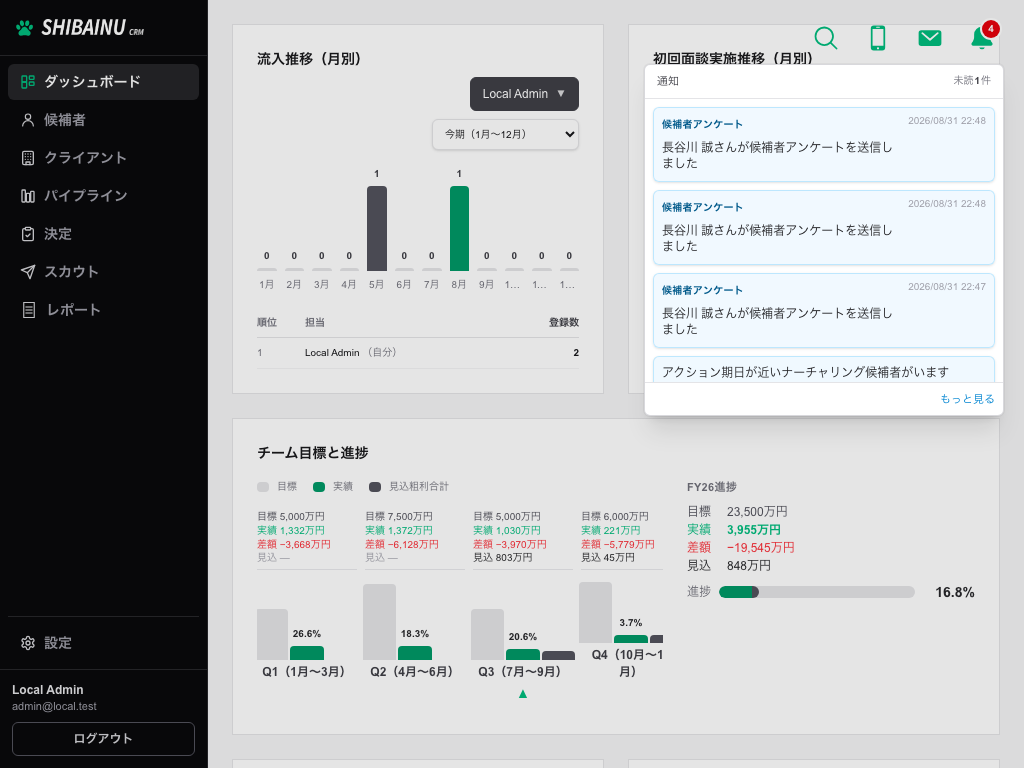Click the Local Admin（自分） ranking row
The image size is (1024, 768).
418,353
